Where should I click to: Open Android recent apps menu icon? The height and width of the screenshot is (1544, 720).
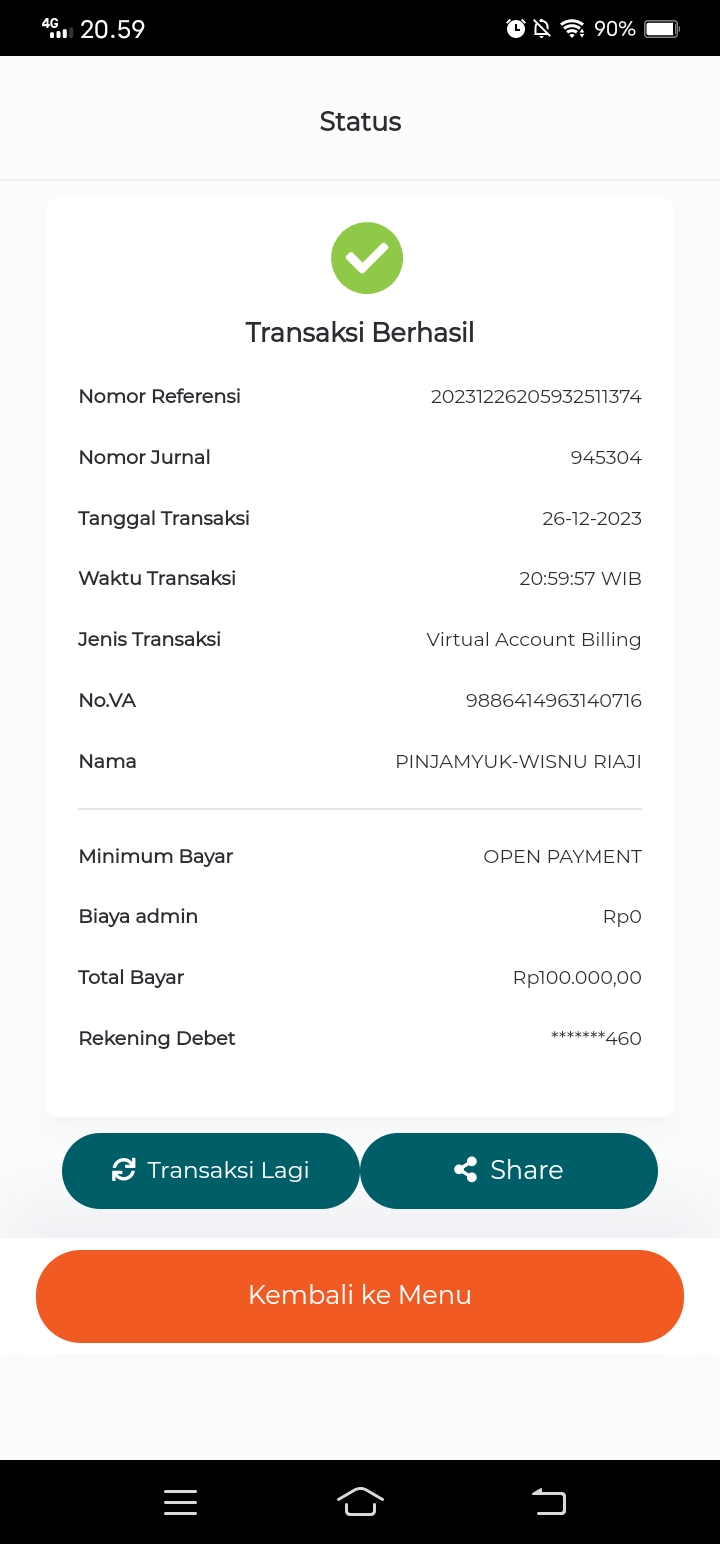180,1502
